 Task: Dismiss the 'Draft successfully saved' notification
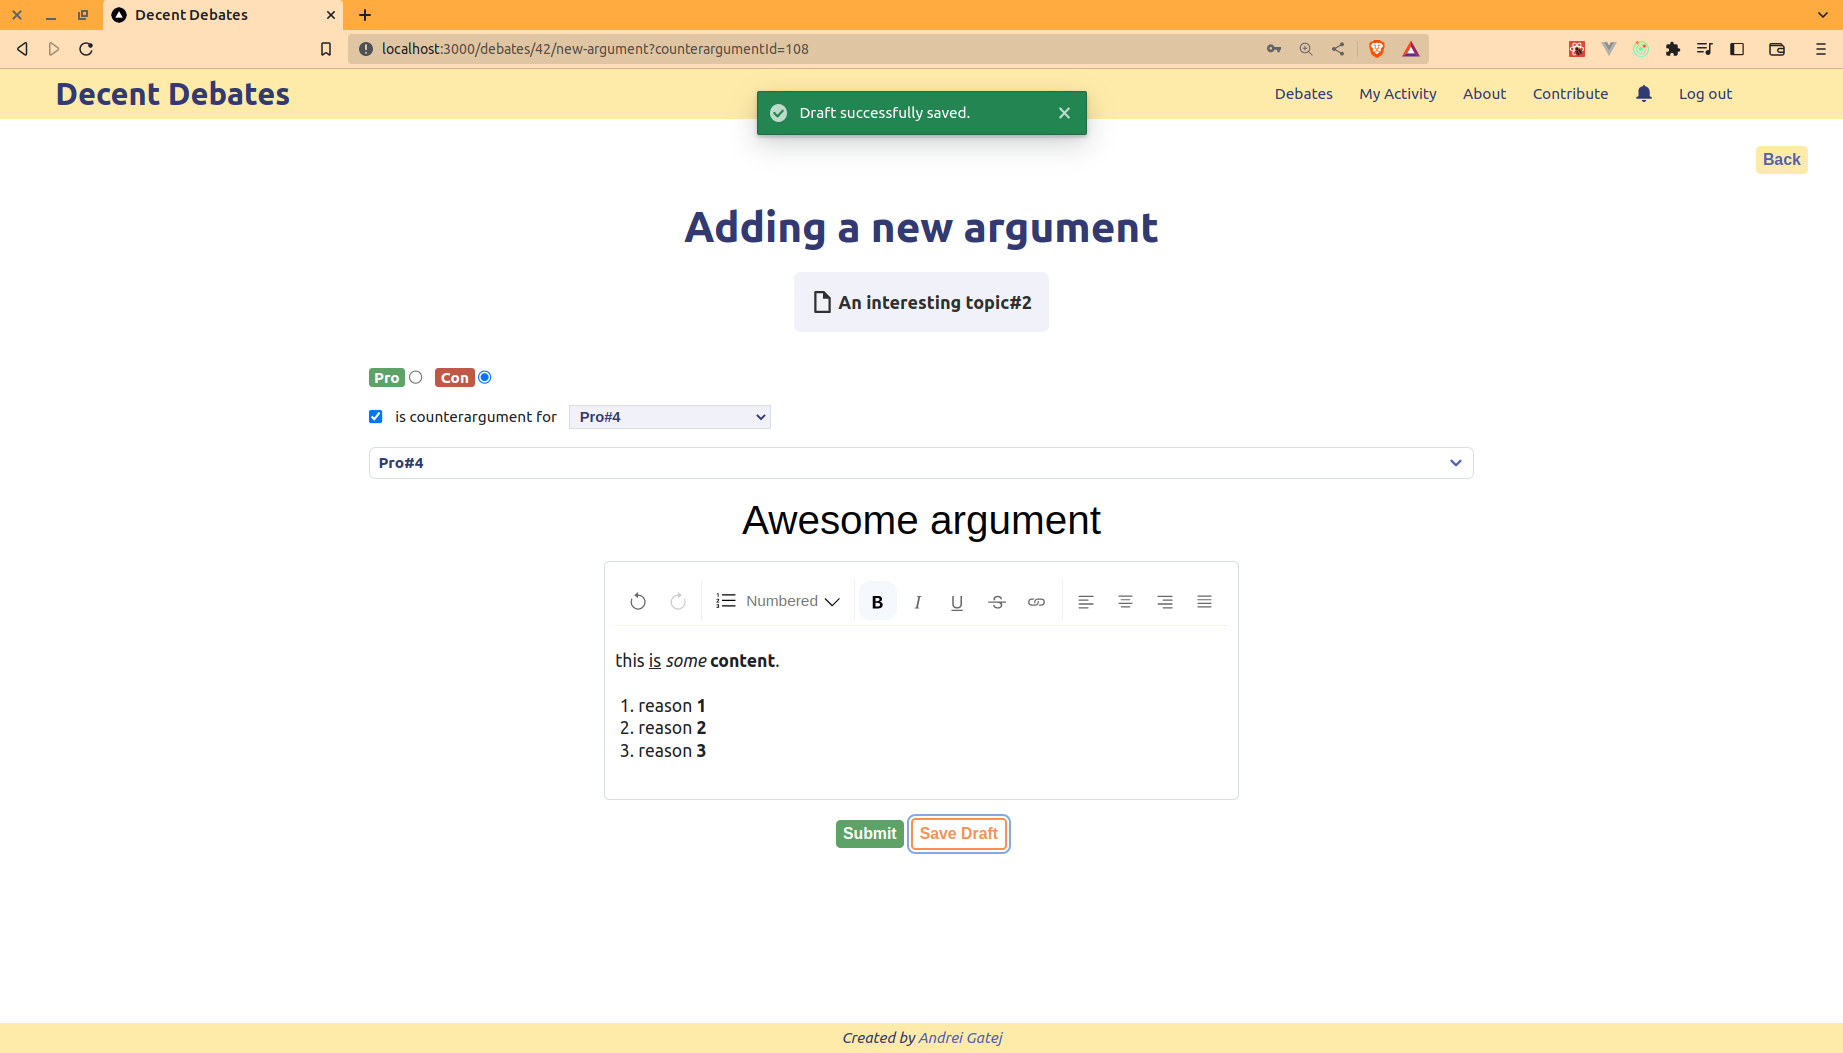pos(1064,113)
